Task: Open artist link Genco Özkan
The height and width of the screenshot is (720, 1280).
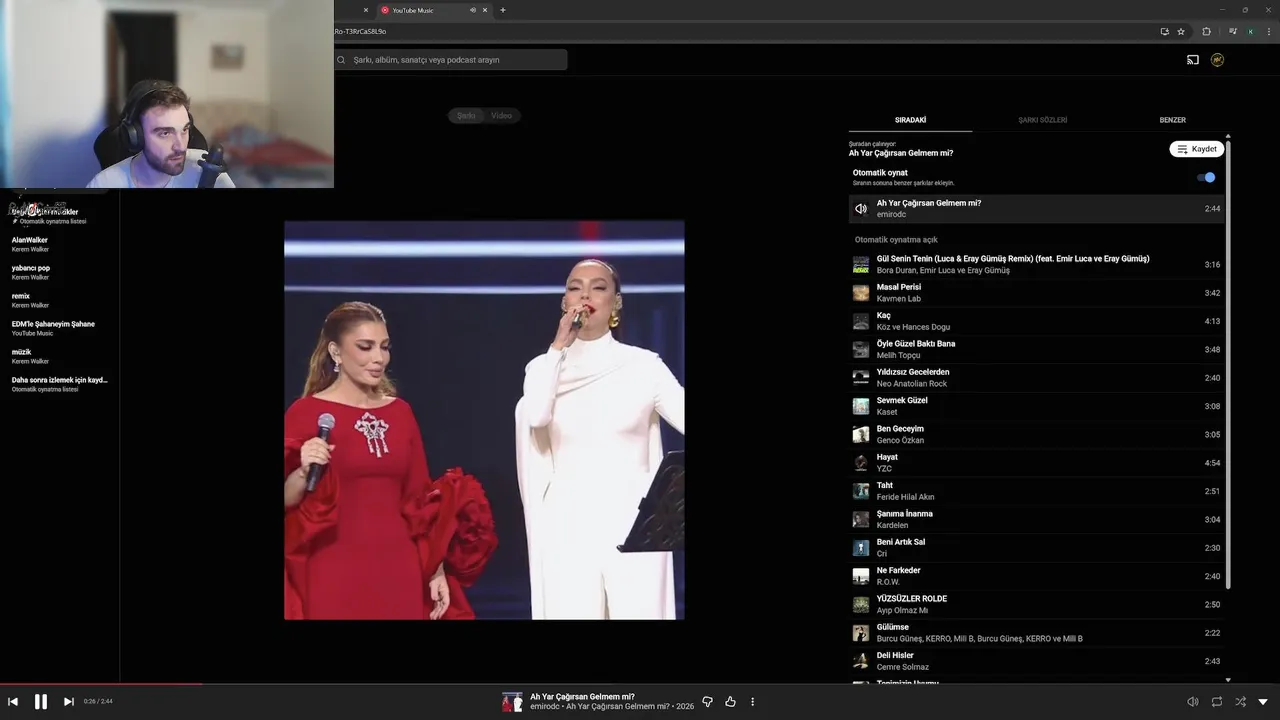Action: click(x=900, y=441)
